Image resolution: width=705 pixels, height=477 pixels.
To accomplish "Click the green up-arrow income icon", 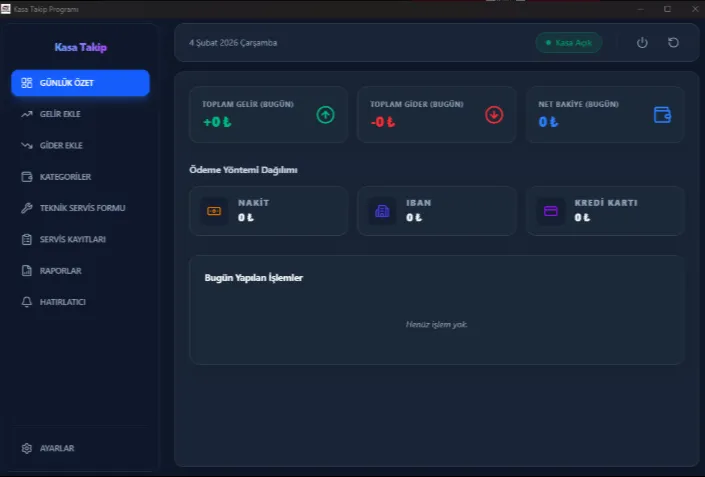I will click(x=325, y=115).
